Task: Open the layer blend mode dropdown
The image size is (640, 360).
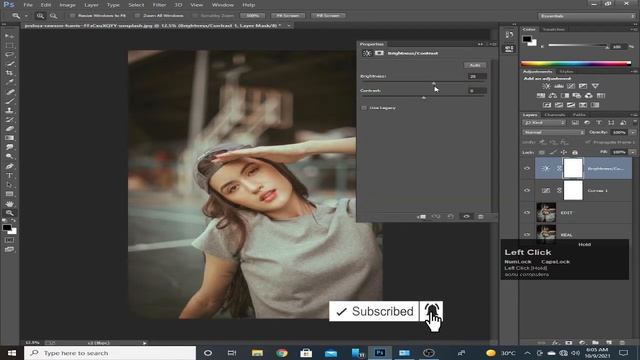Action: click(553, 132)
